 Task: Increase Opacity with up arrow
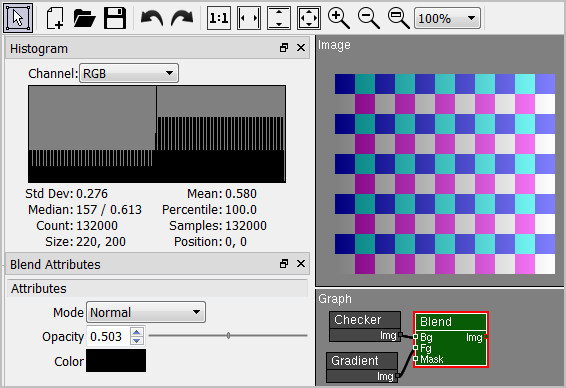click(136, 332)
